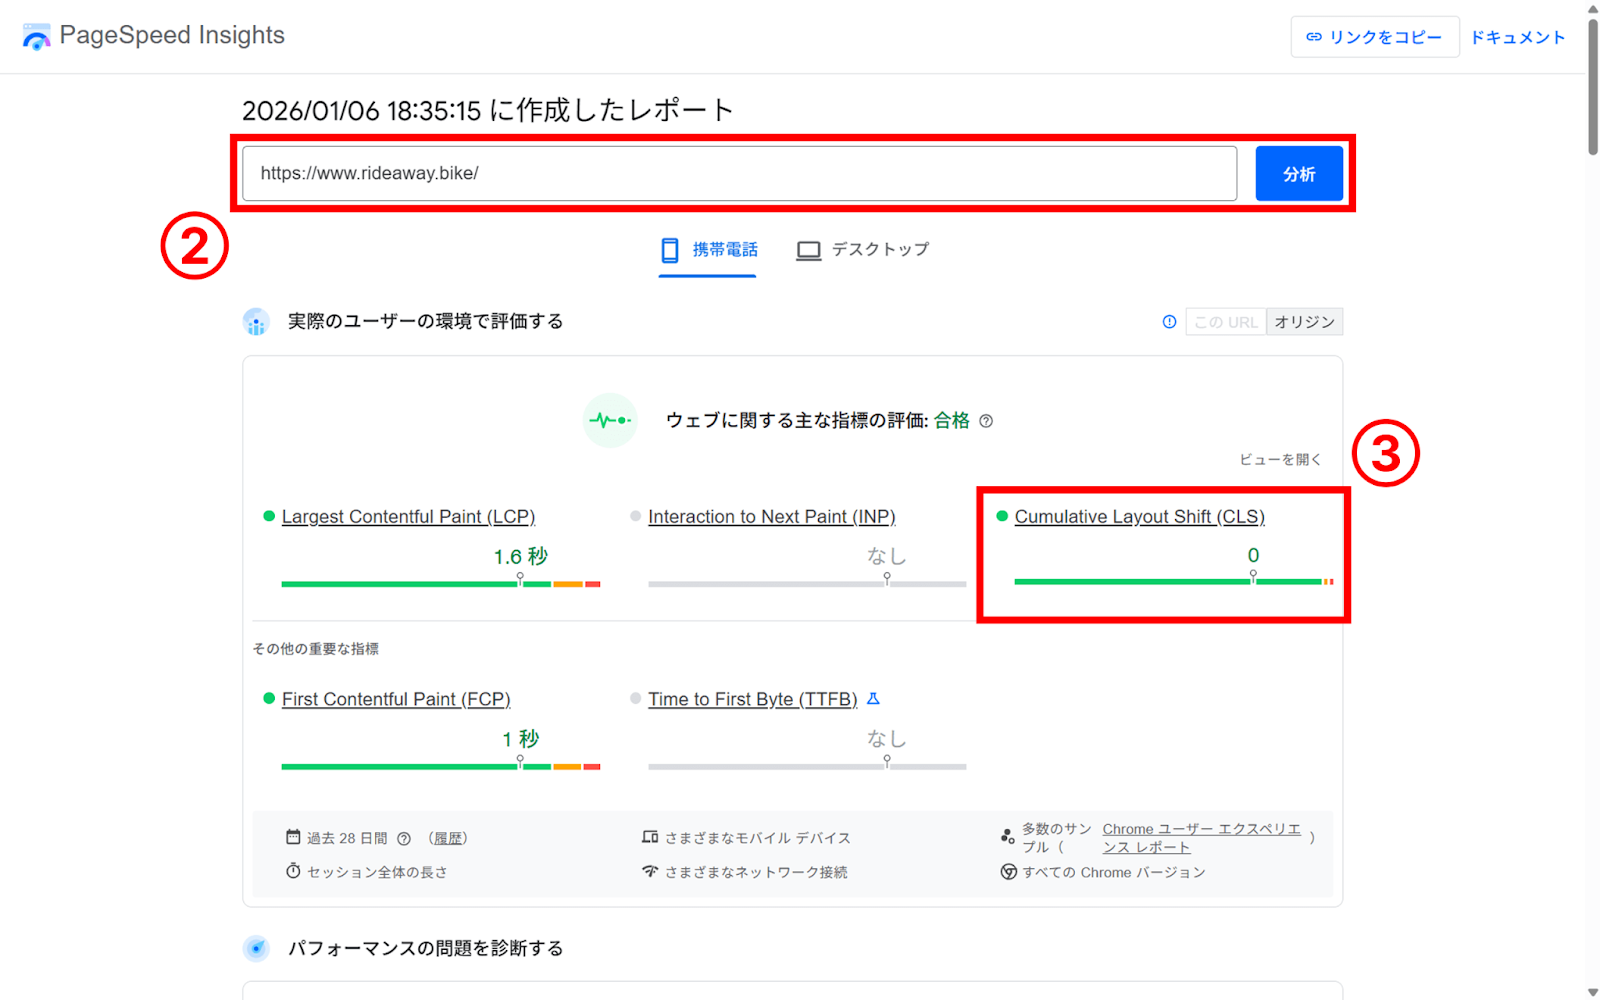1600x1000 pixels.
Task: Open the ビューを開く expander
Action: 1280,459
